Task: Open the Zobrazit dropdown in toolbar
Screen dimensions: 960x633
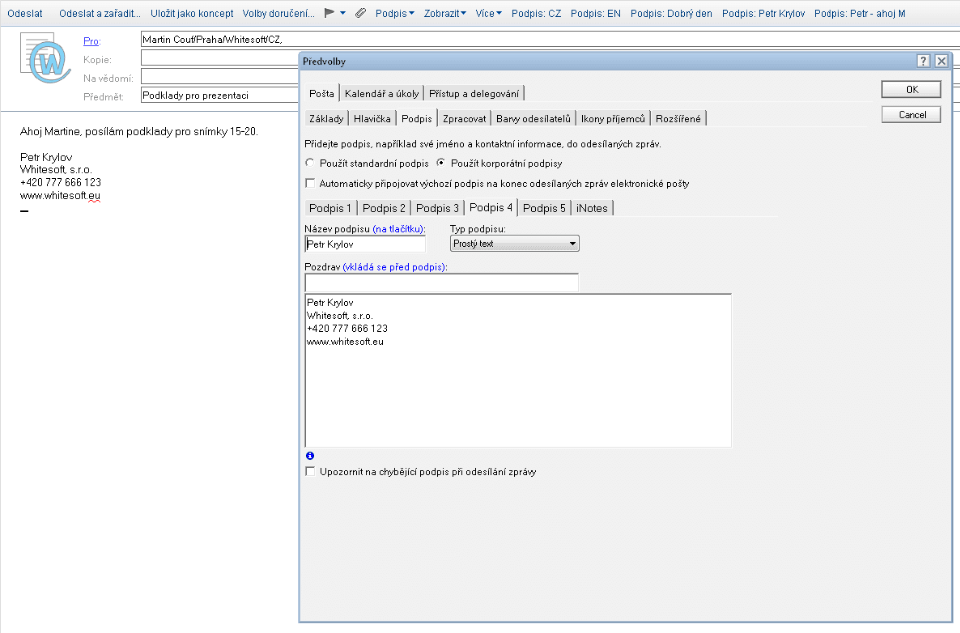Action: (x=444, y=13)
